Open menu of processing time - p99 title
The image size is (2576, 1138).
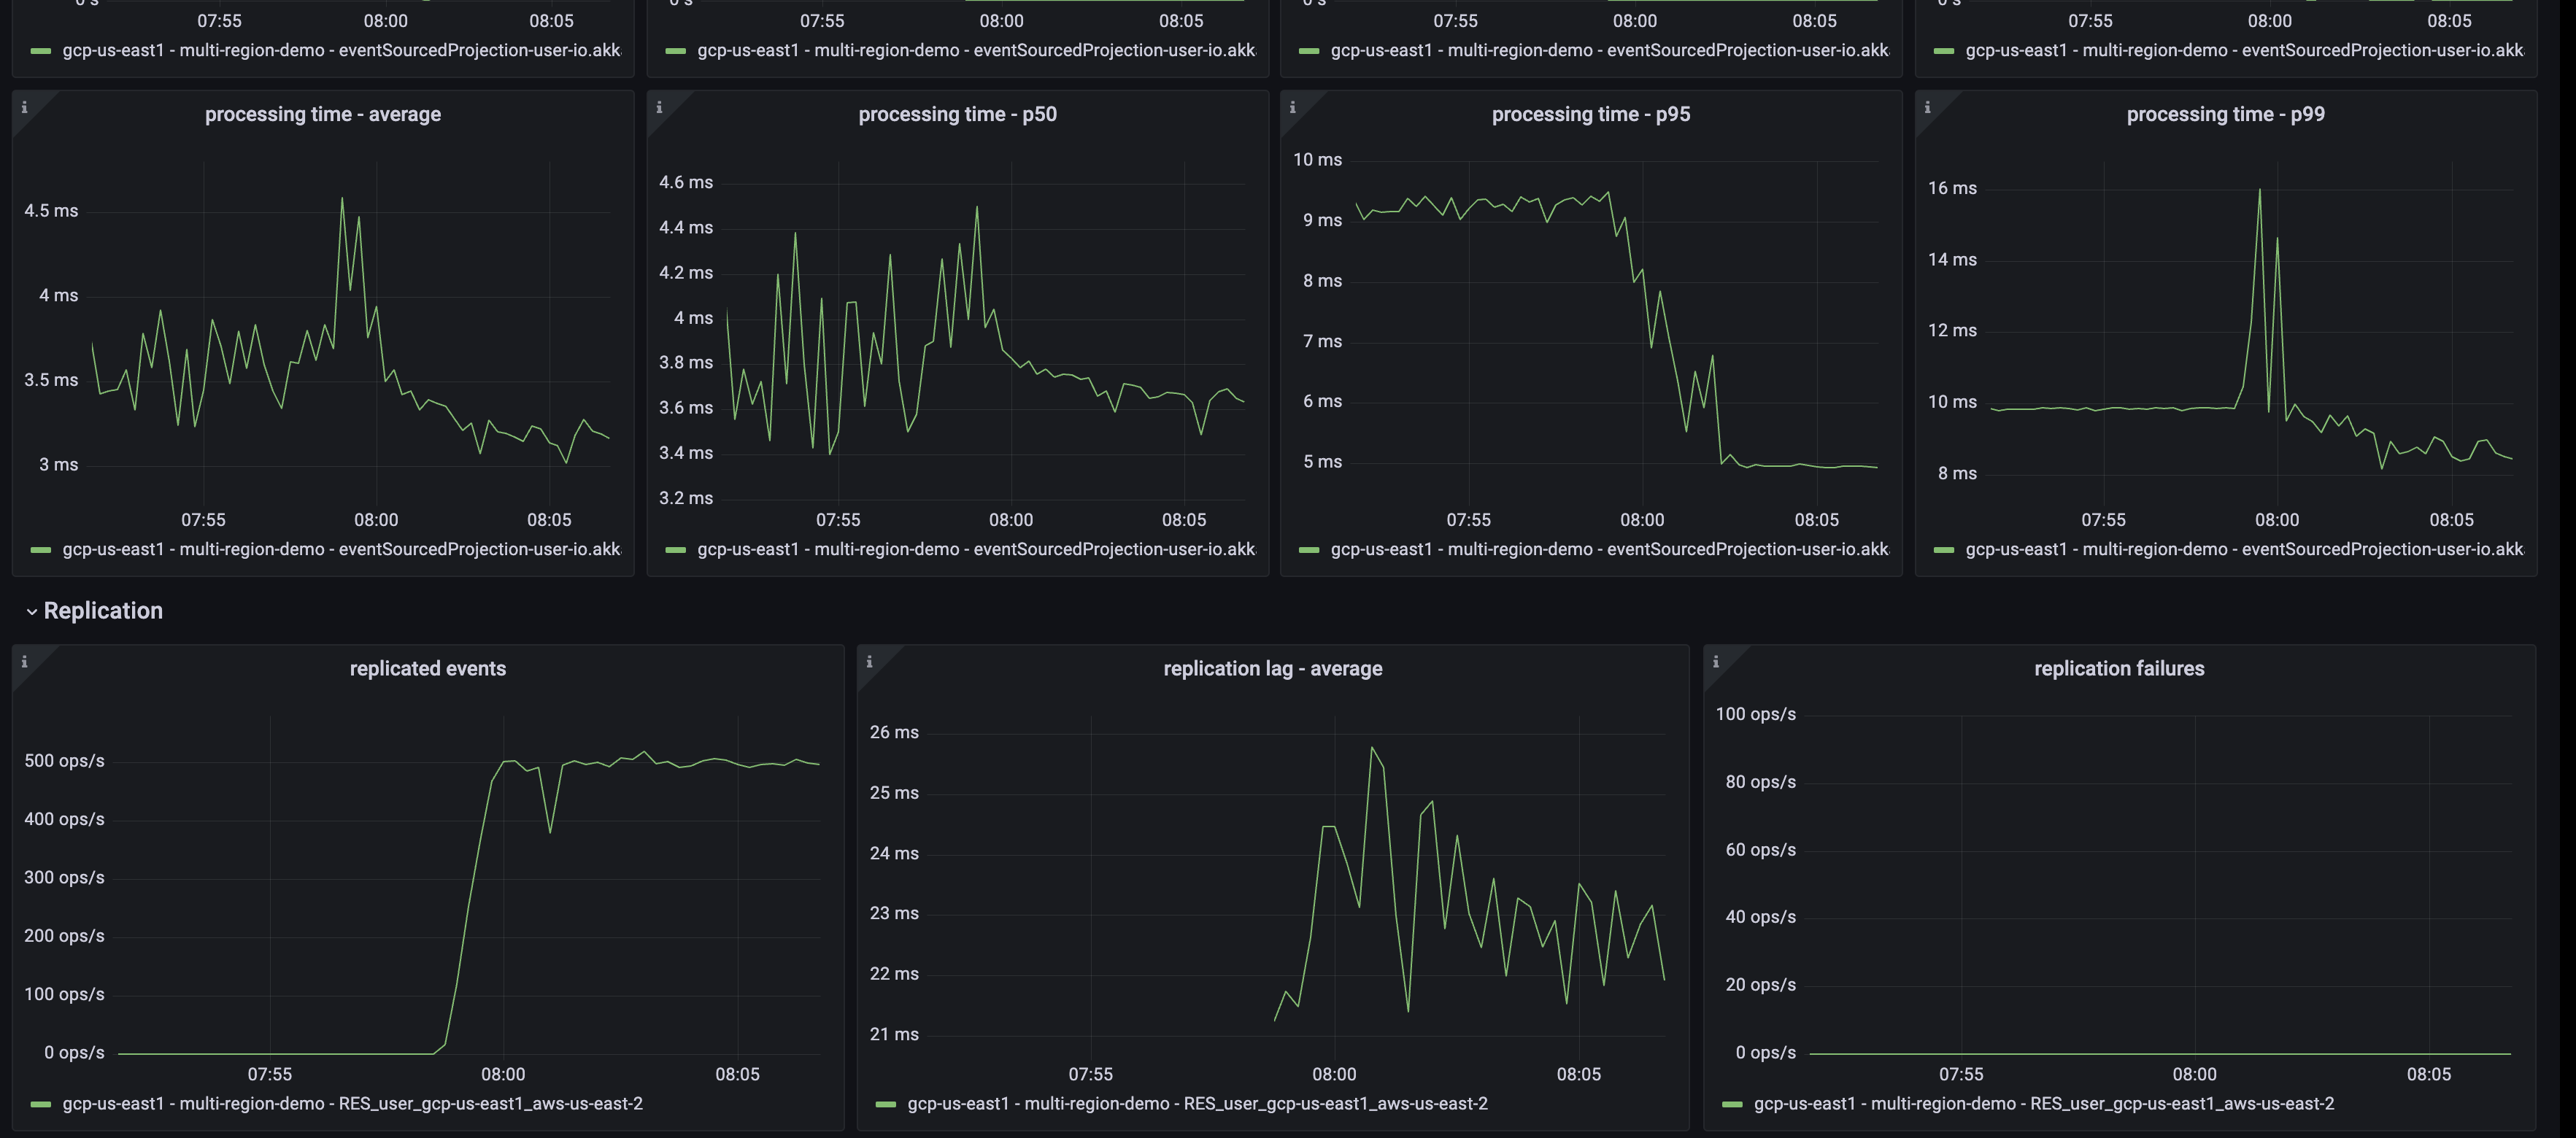click(x=2225, y=114)
